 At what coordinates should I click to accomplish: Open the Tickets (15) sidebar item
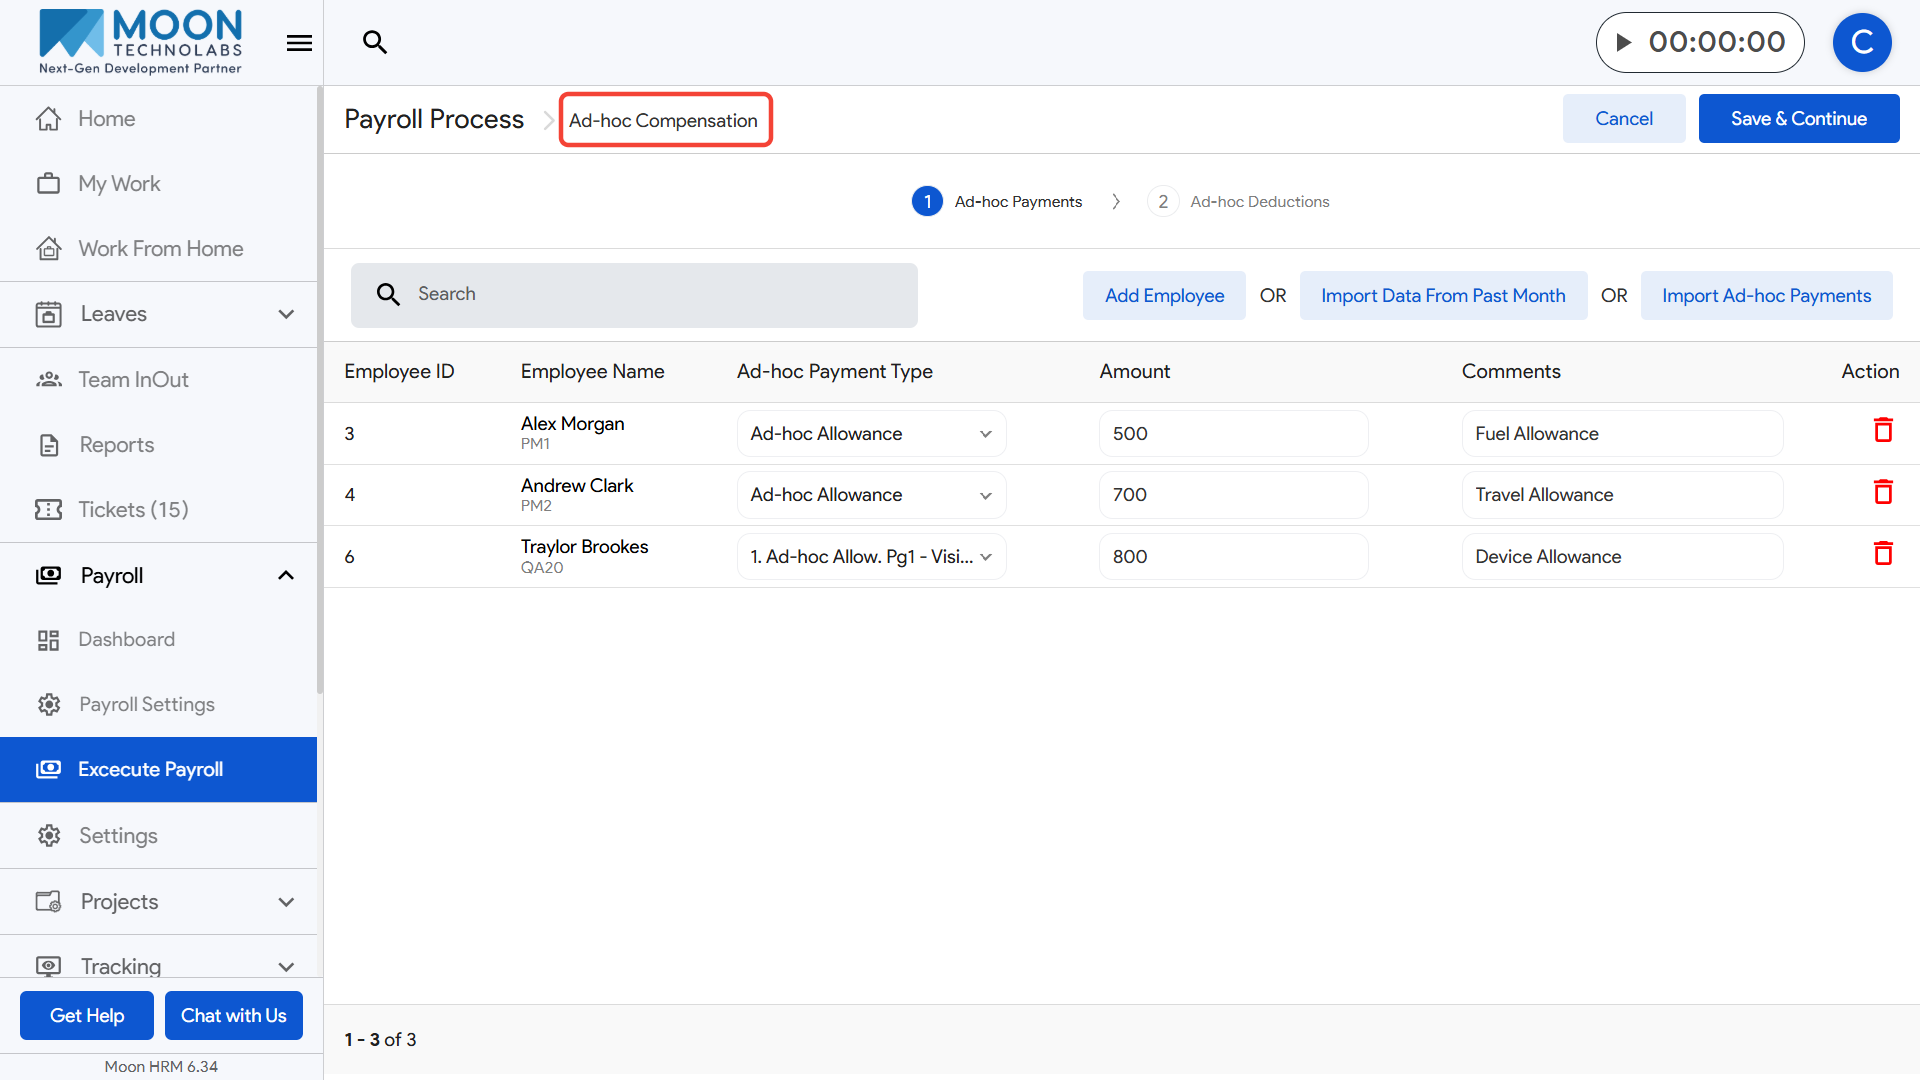point(133,510)
